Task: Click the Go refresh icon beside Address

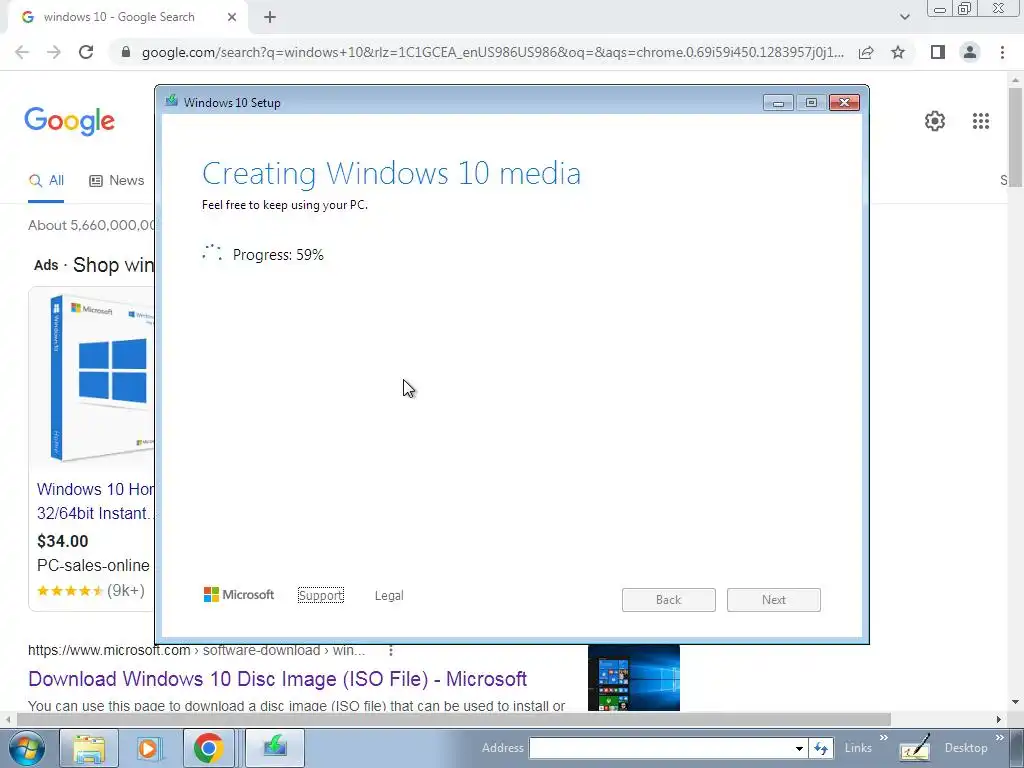Action: (x=821, y=748)
